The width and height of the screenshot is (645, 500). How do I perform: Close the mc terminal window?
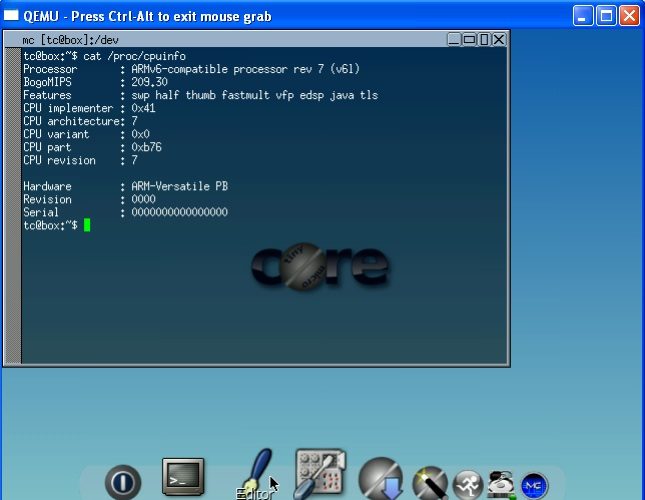(499, 39)
